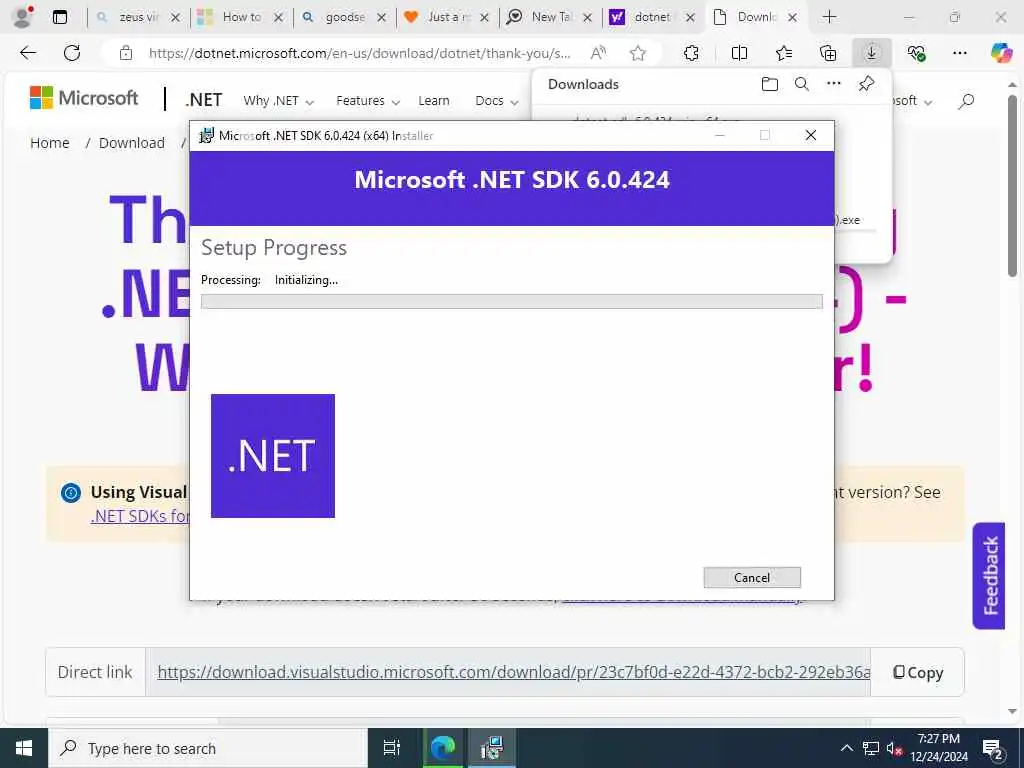Click the Microsoft logo
1024x768 pixels.
pyautogui.click(x=84, y=98)
